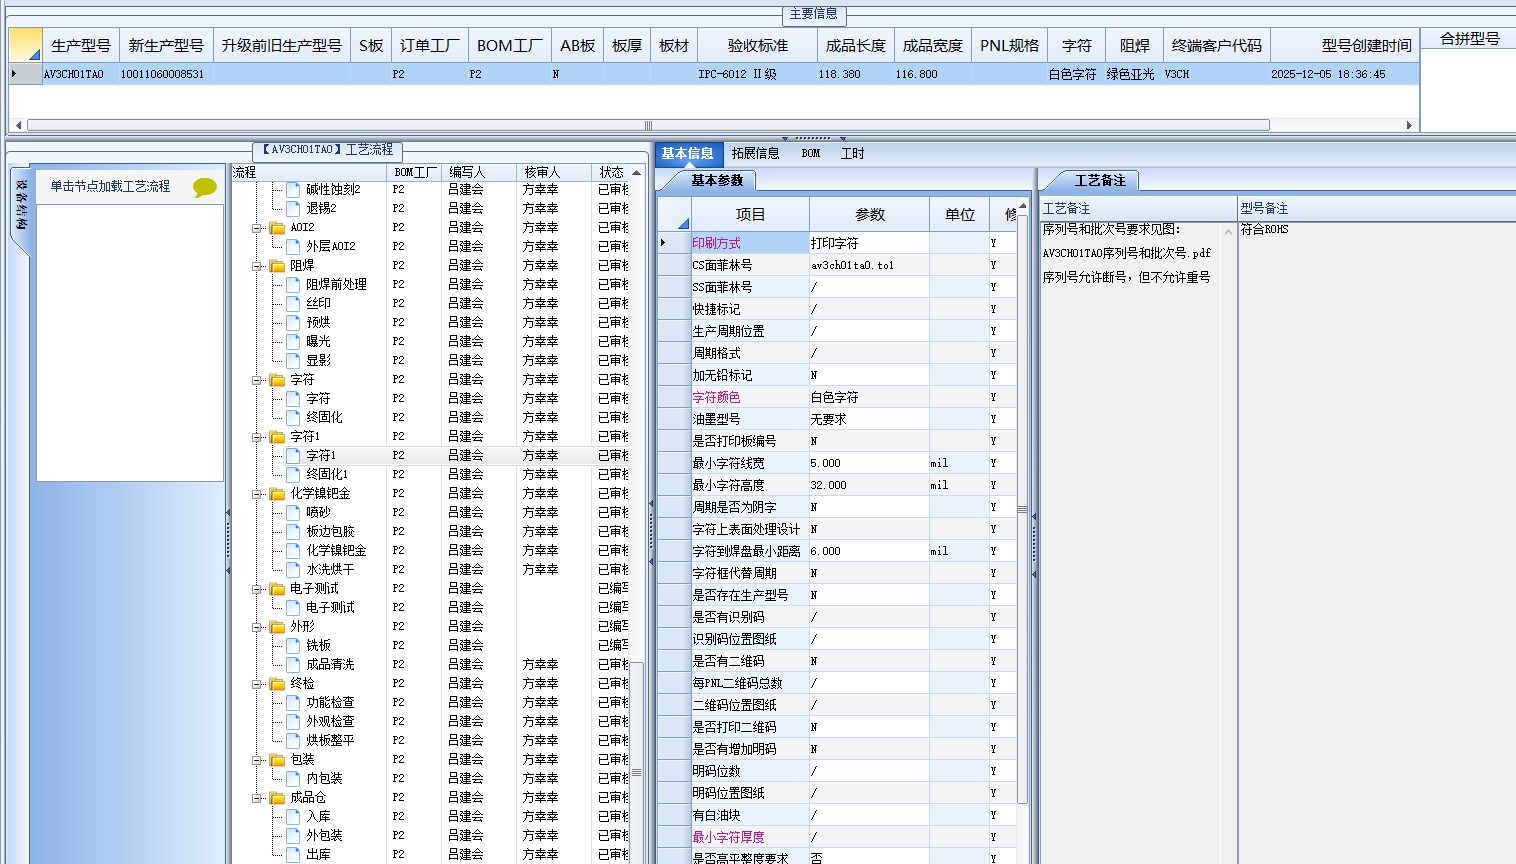Collapse the 阻焊 tree node
This screenshot has width=1516, height=864.
[257, 266]
